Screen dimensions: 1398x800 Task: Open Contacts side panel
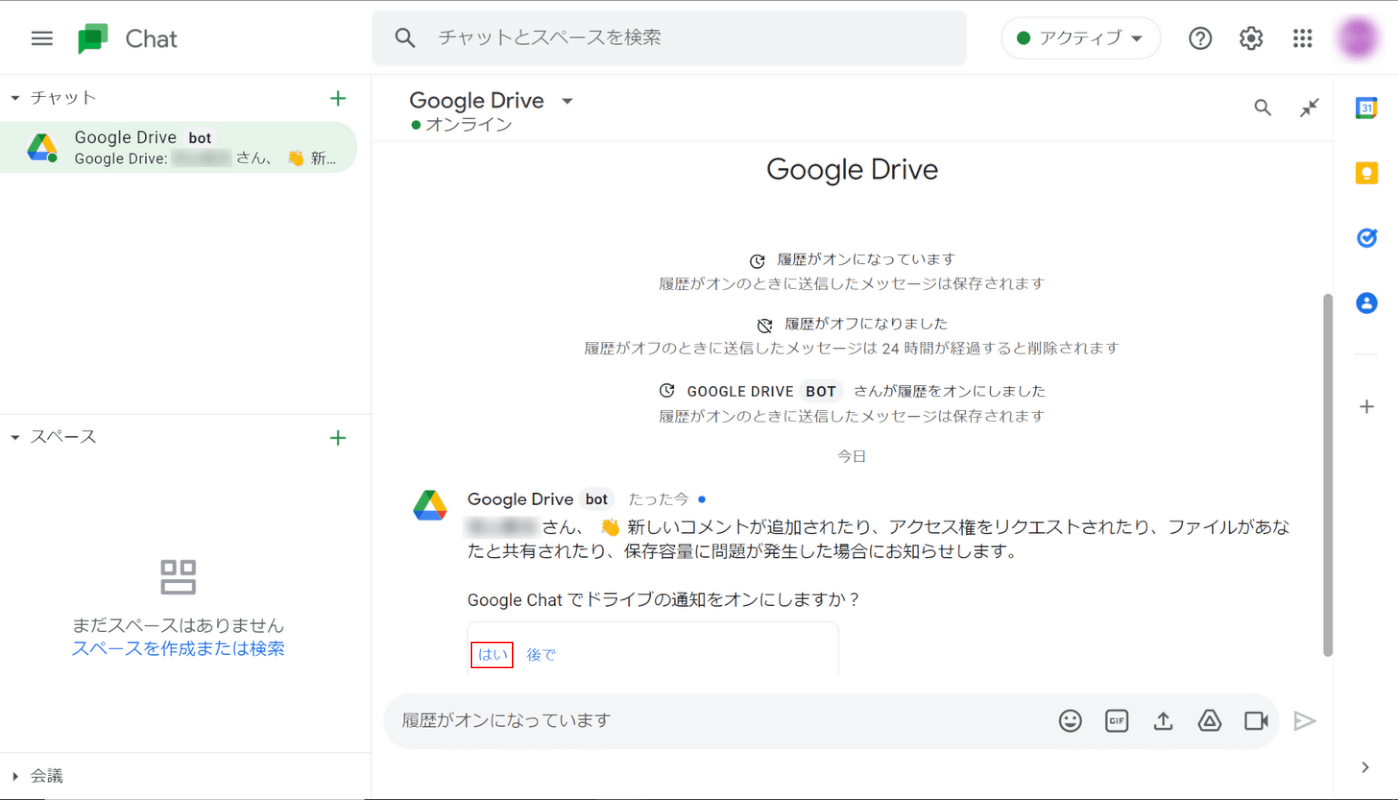pos(1366,303)
